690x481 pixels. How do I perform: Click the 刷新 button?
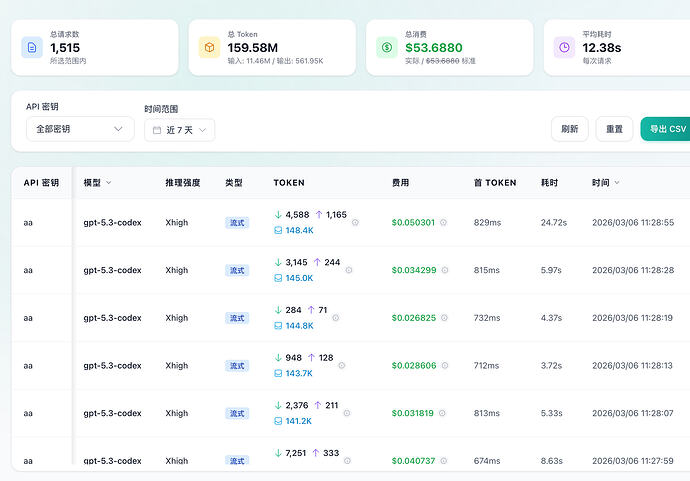coord(570,129)
